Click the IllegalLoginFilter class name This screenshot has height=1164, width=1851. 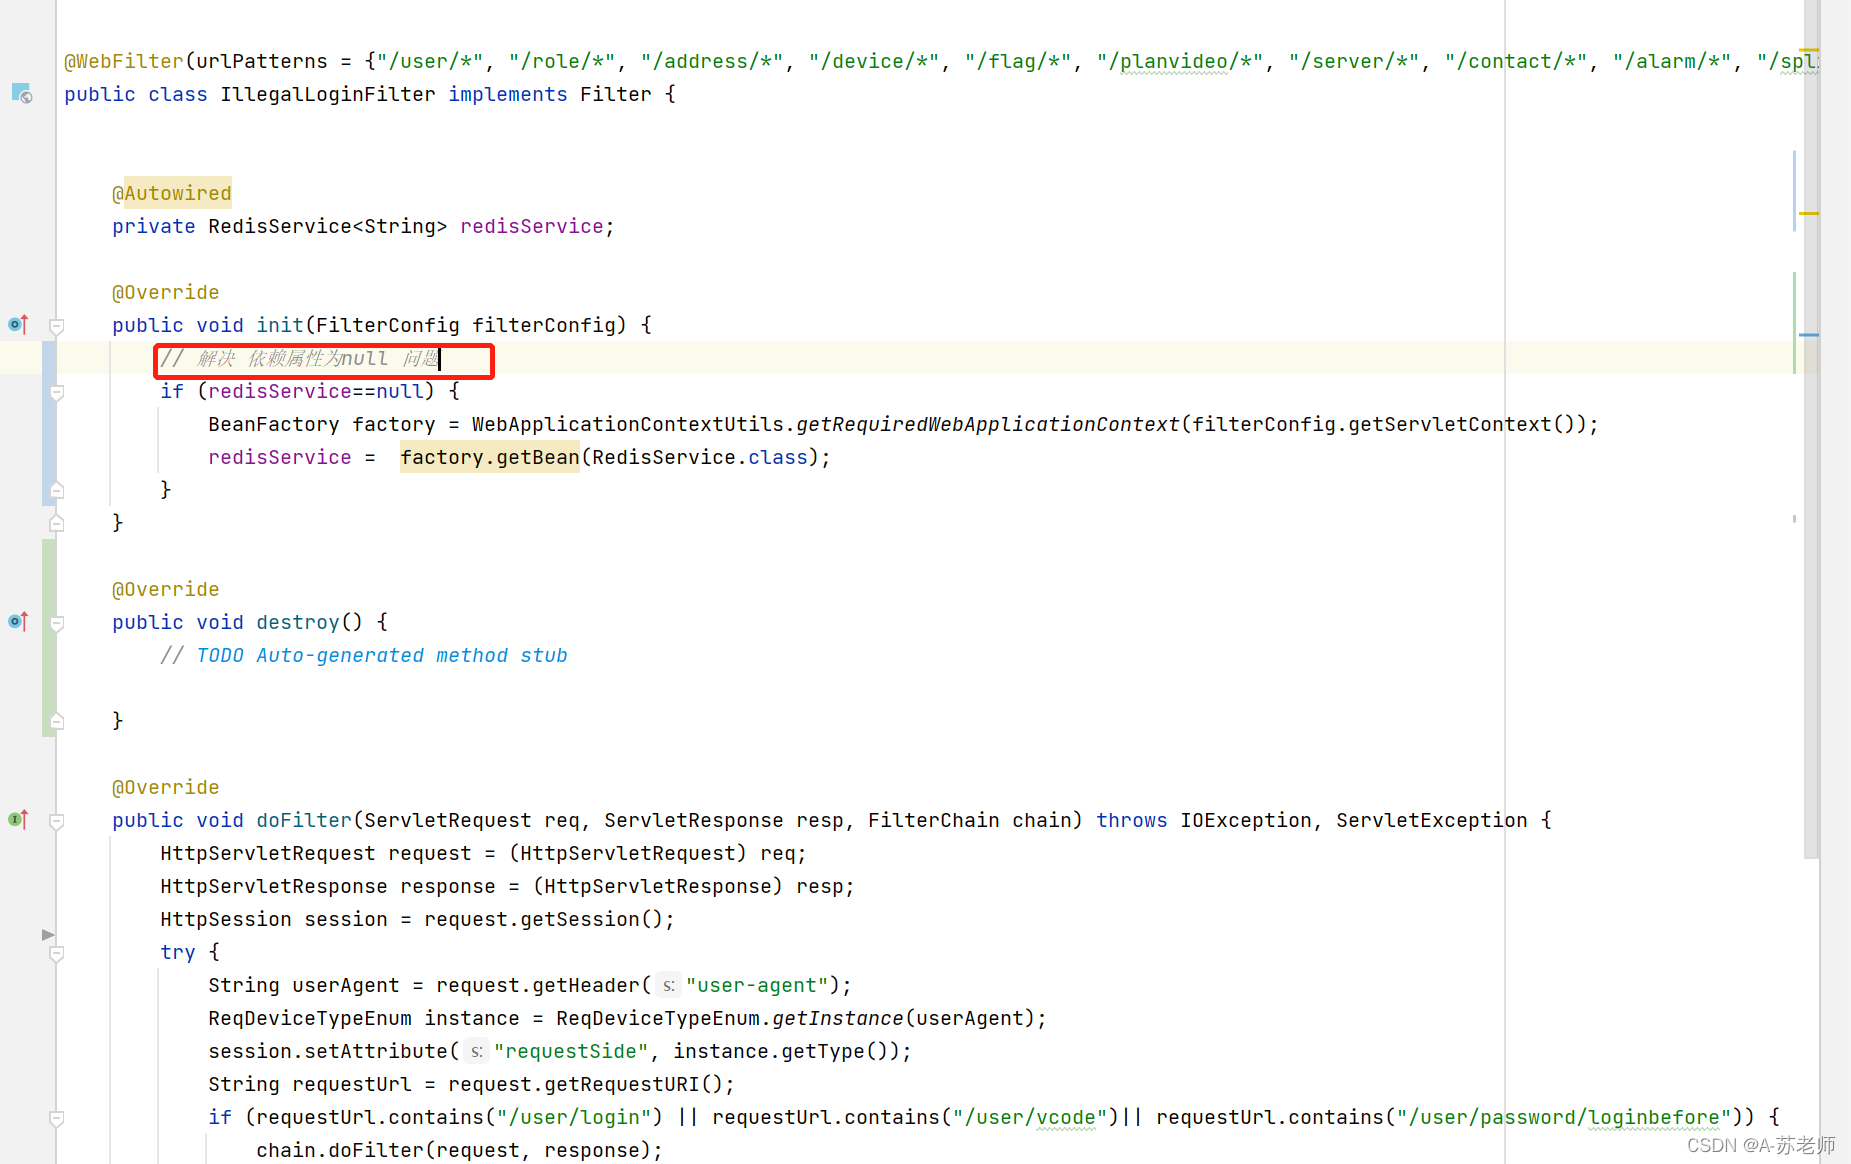point(328,94)
